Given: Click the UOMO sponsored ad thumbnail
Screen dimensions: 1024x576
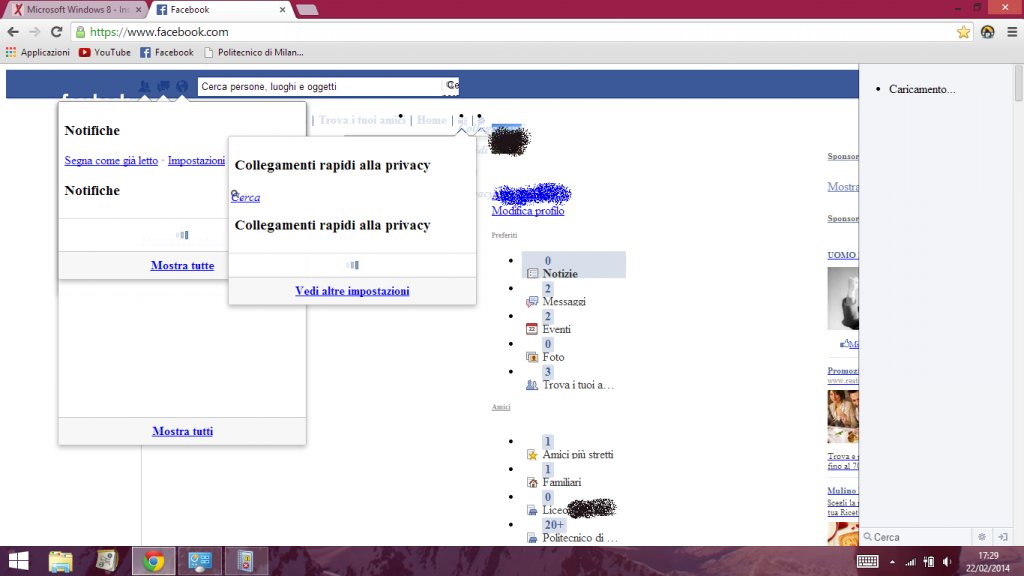Looking at the screenshot, I should (x=843, y=298).
